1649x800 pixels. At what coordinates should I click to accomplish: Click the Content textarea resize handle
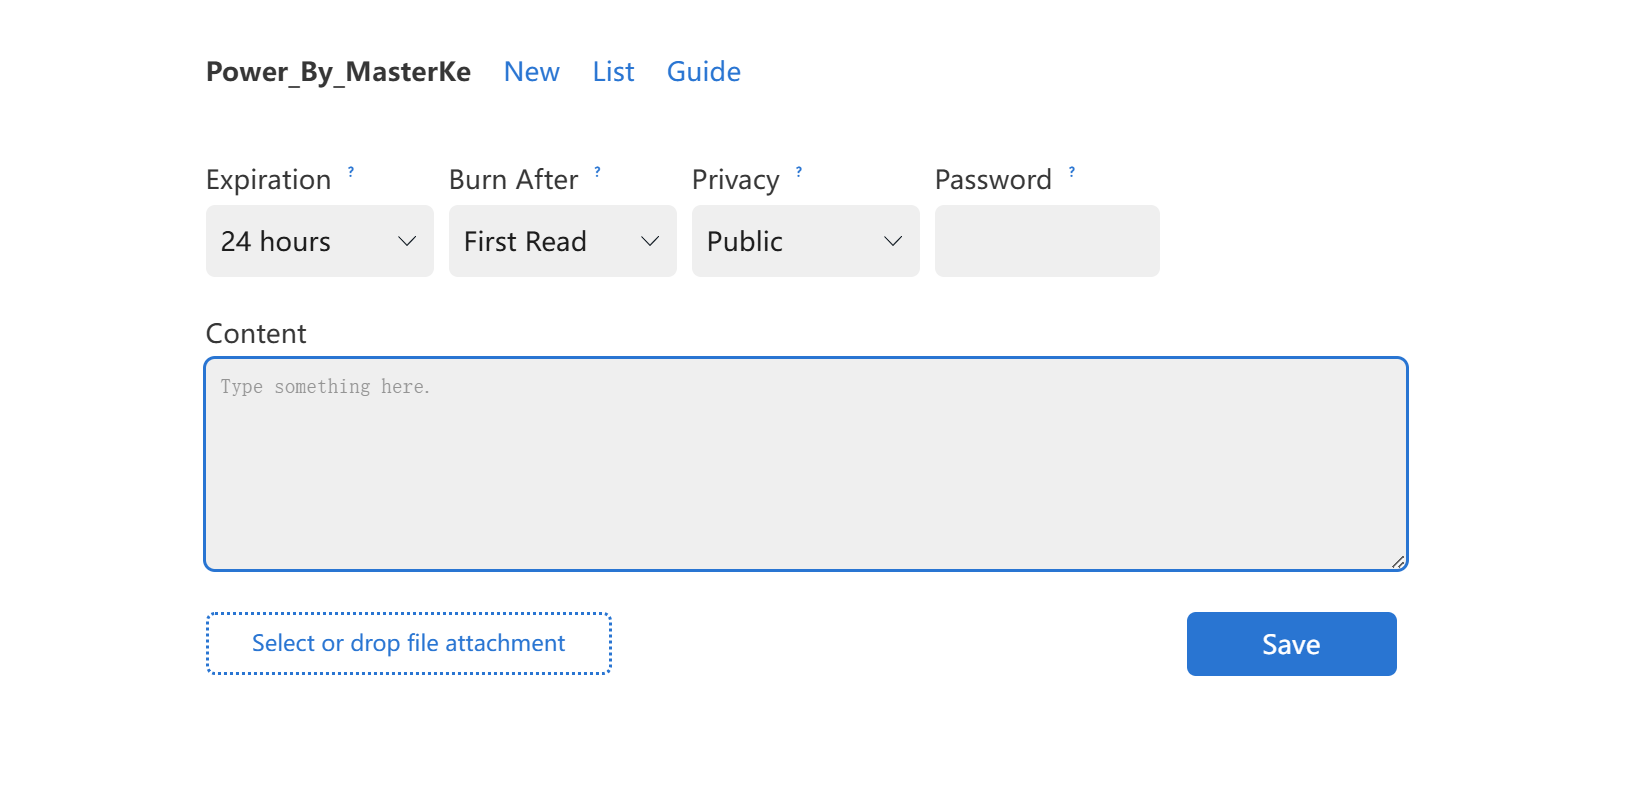click(x=1398, y=562)
